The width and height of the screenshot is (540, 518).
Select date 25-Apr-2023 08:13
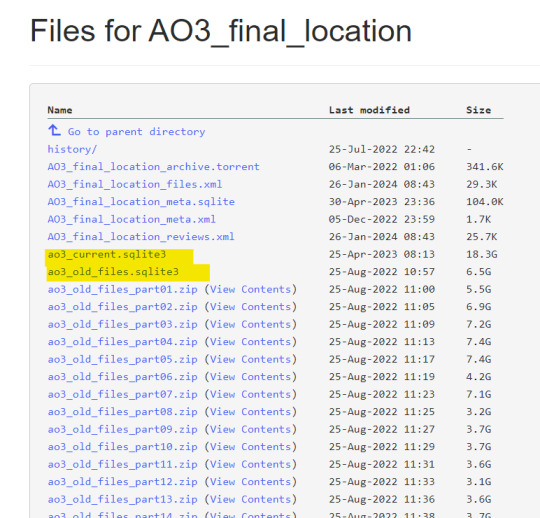(x=382, y=254)
